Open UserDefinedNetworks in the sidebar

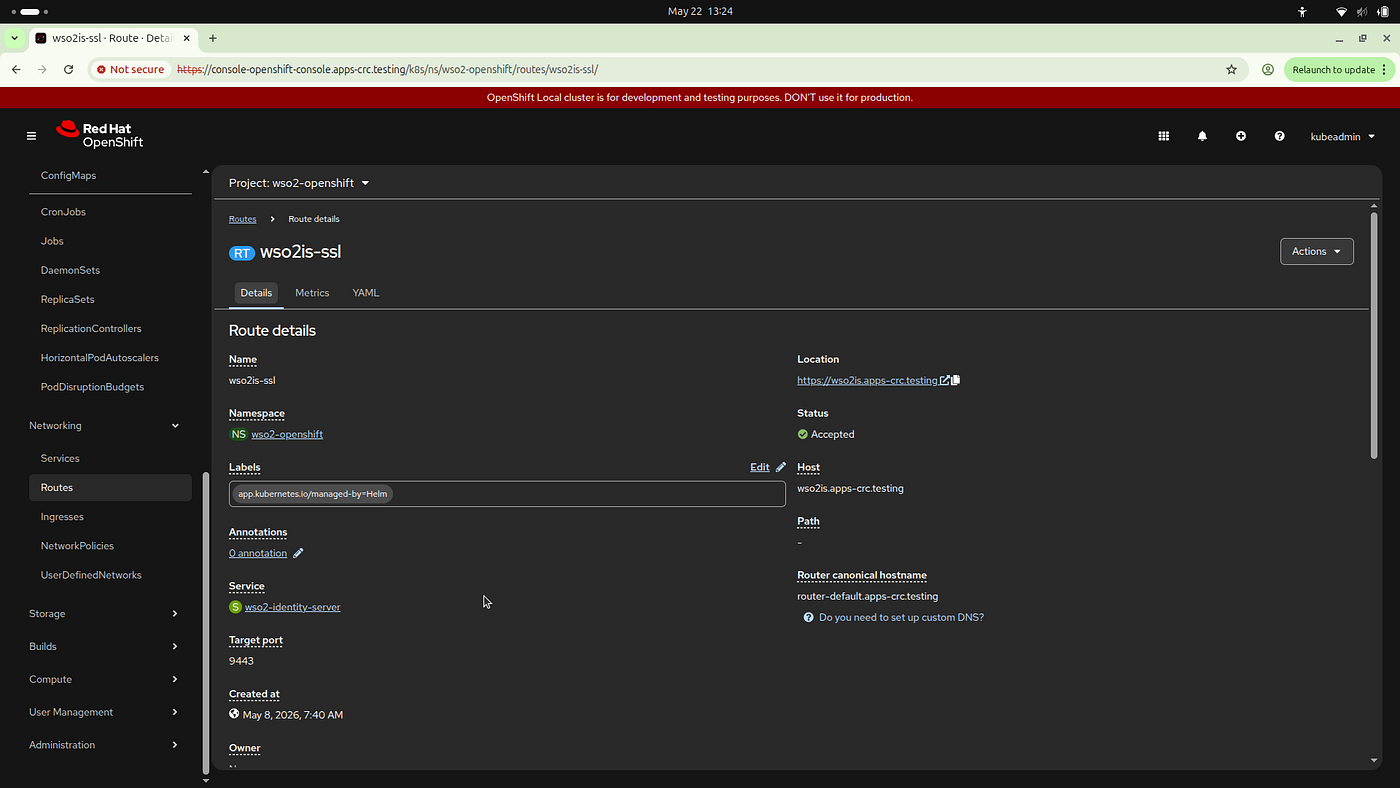91,574
